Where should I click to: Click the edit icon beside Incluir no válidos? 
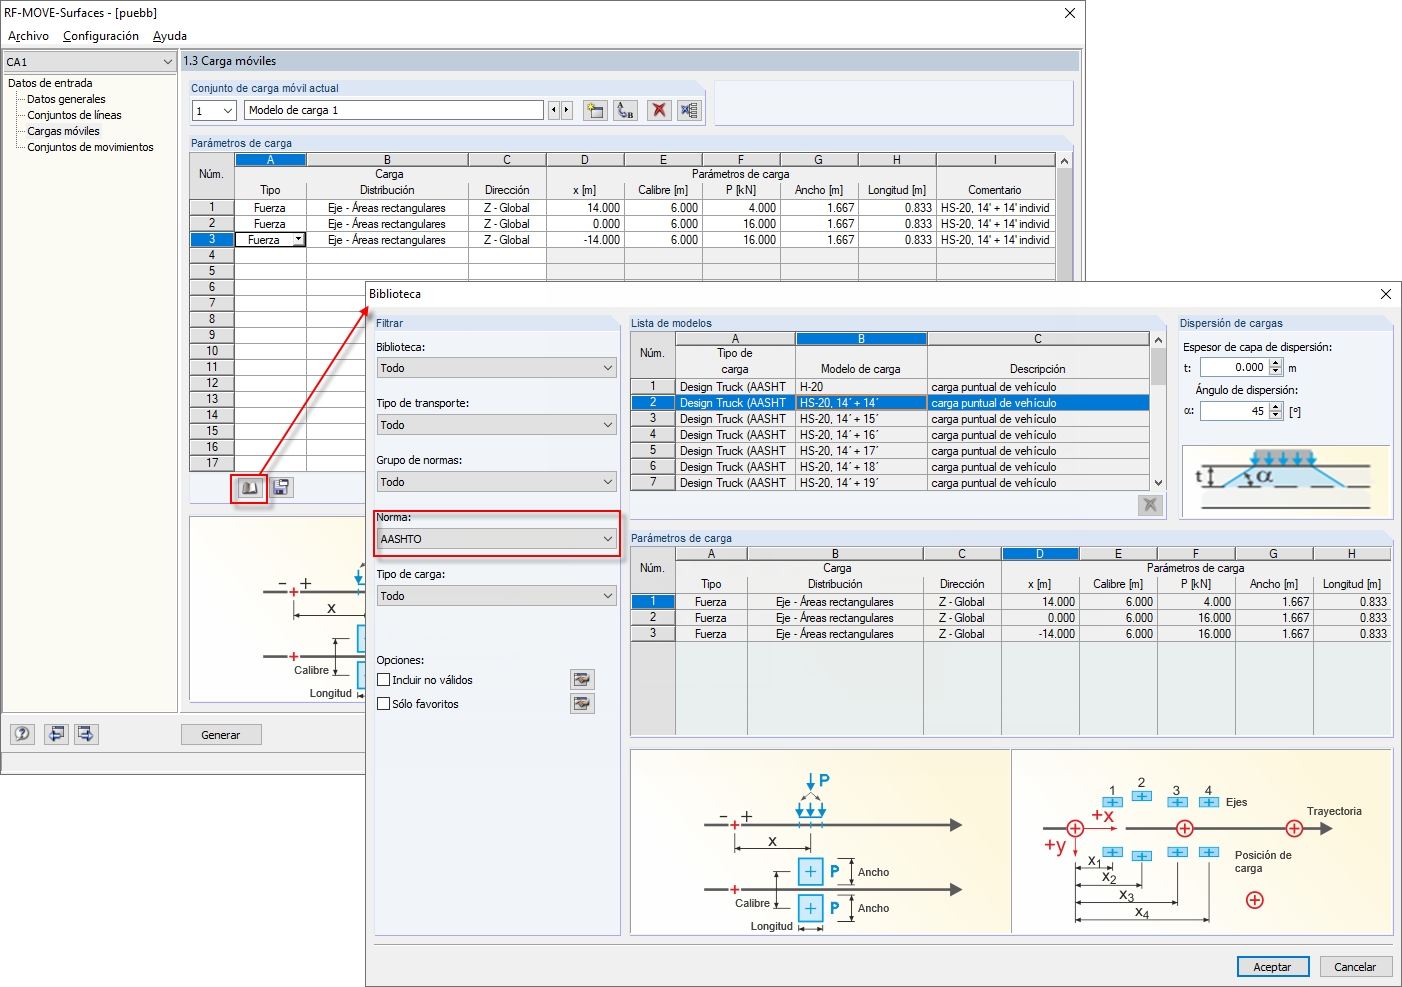coord(582,680)
